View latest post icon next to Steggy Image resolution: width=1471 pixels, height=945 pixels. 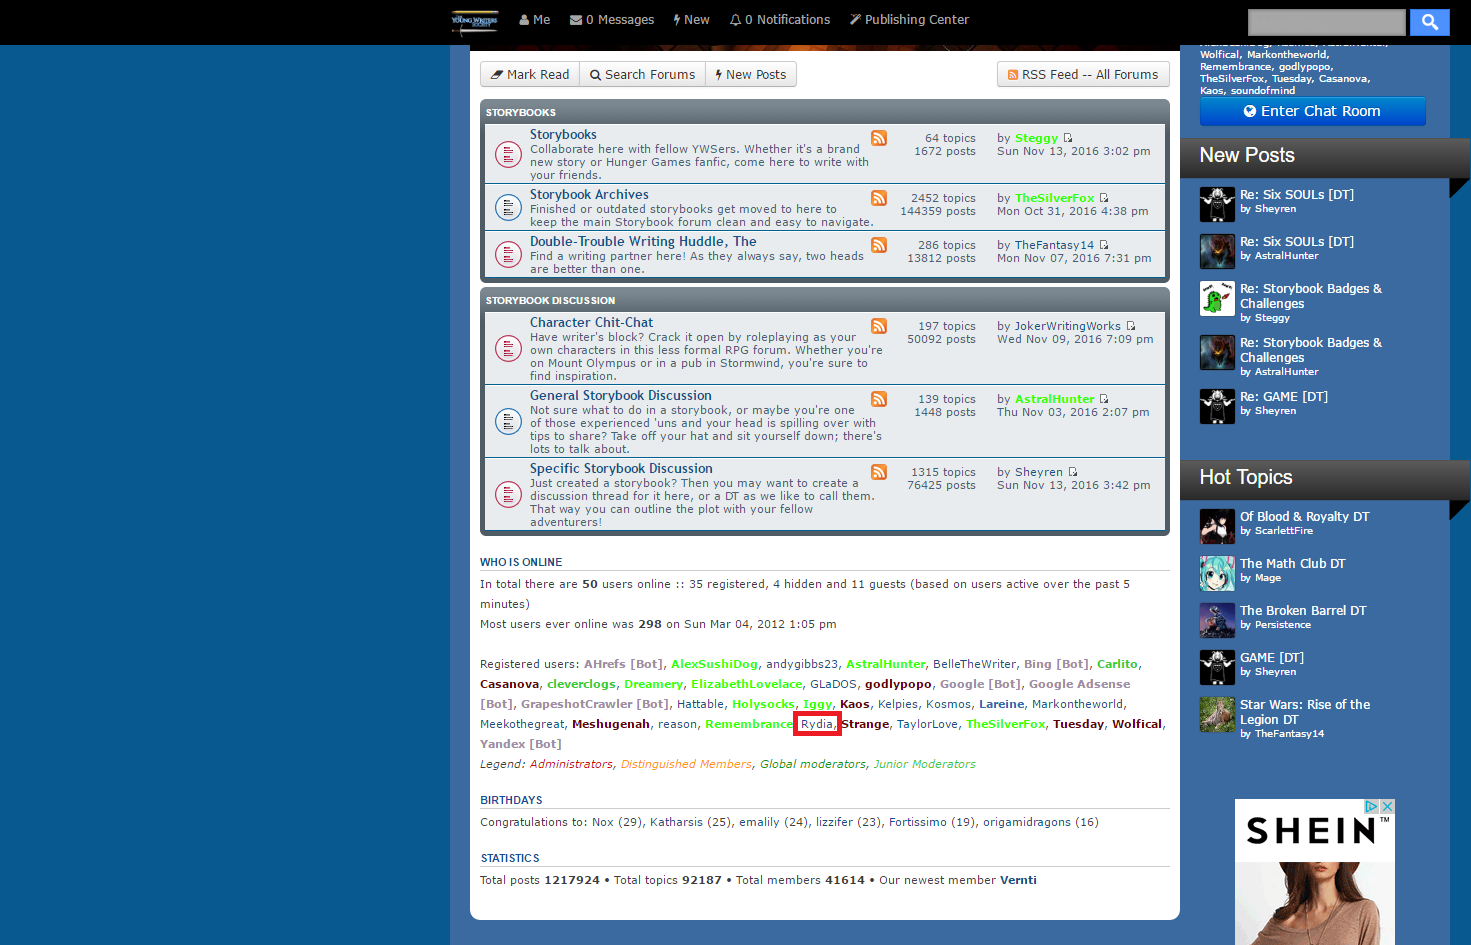pyautogui.click(x=1068, y=138)
